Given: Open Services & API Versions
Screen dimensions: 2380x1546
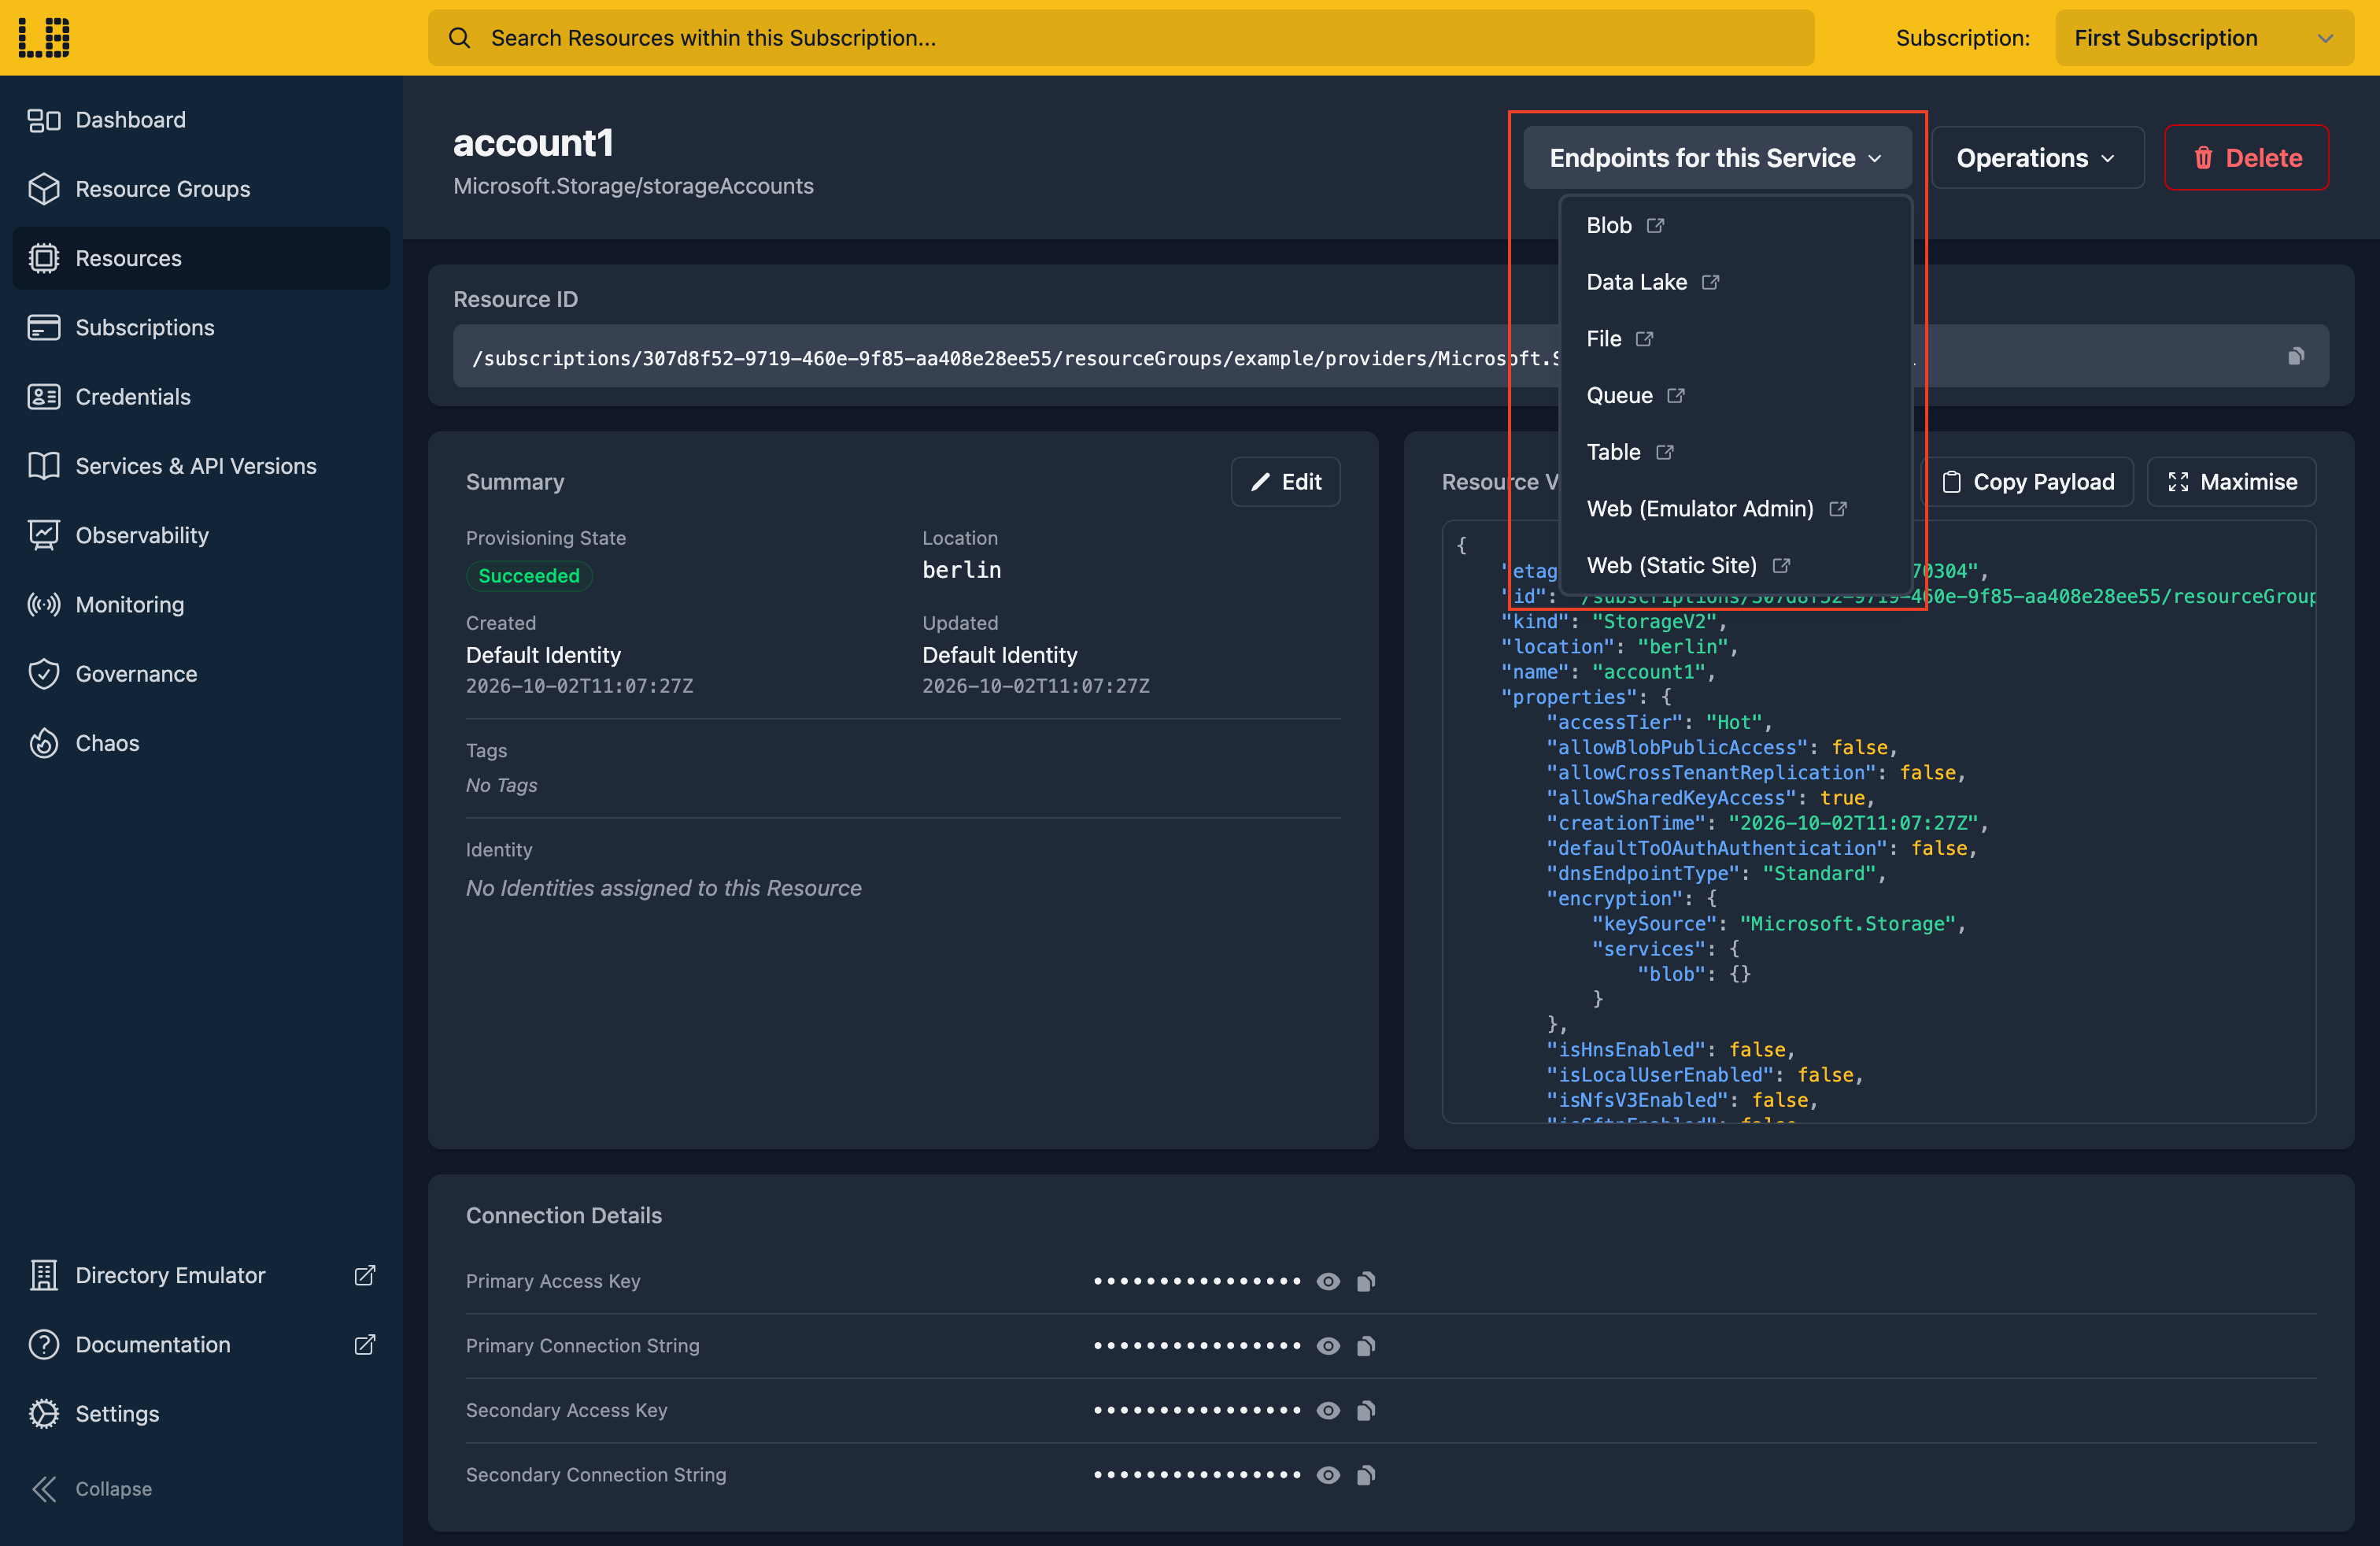Looking at the screenshot, I should pyautogui.click(x=201, y=466).
